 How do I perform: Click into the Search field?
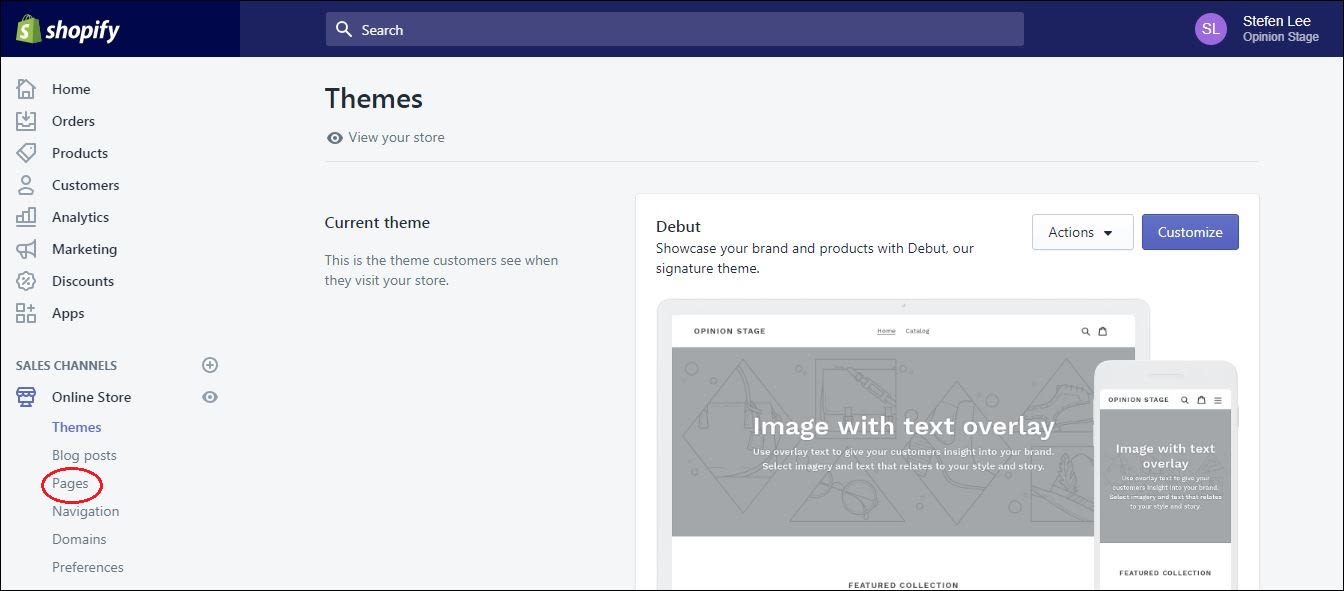point(675,29)
